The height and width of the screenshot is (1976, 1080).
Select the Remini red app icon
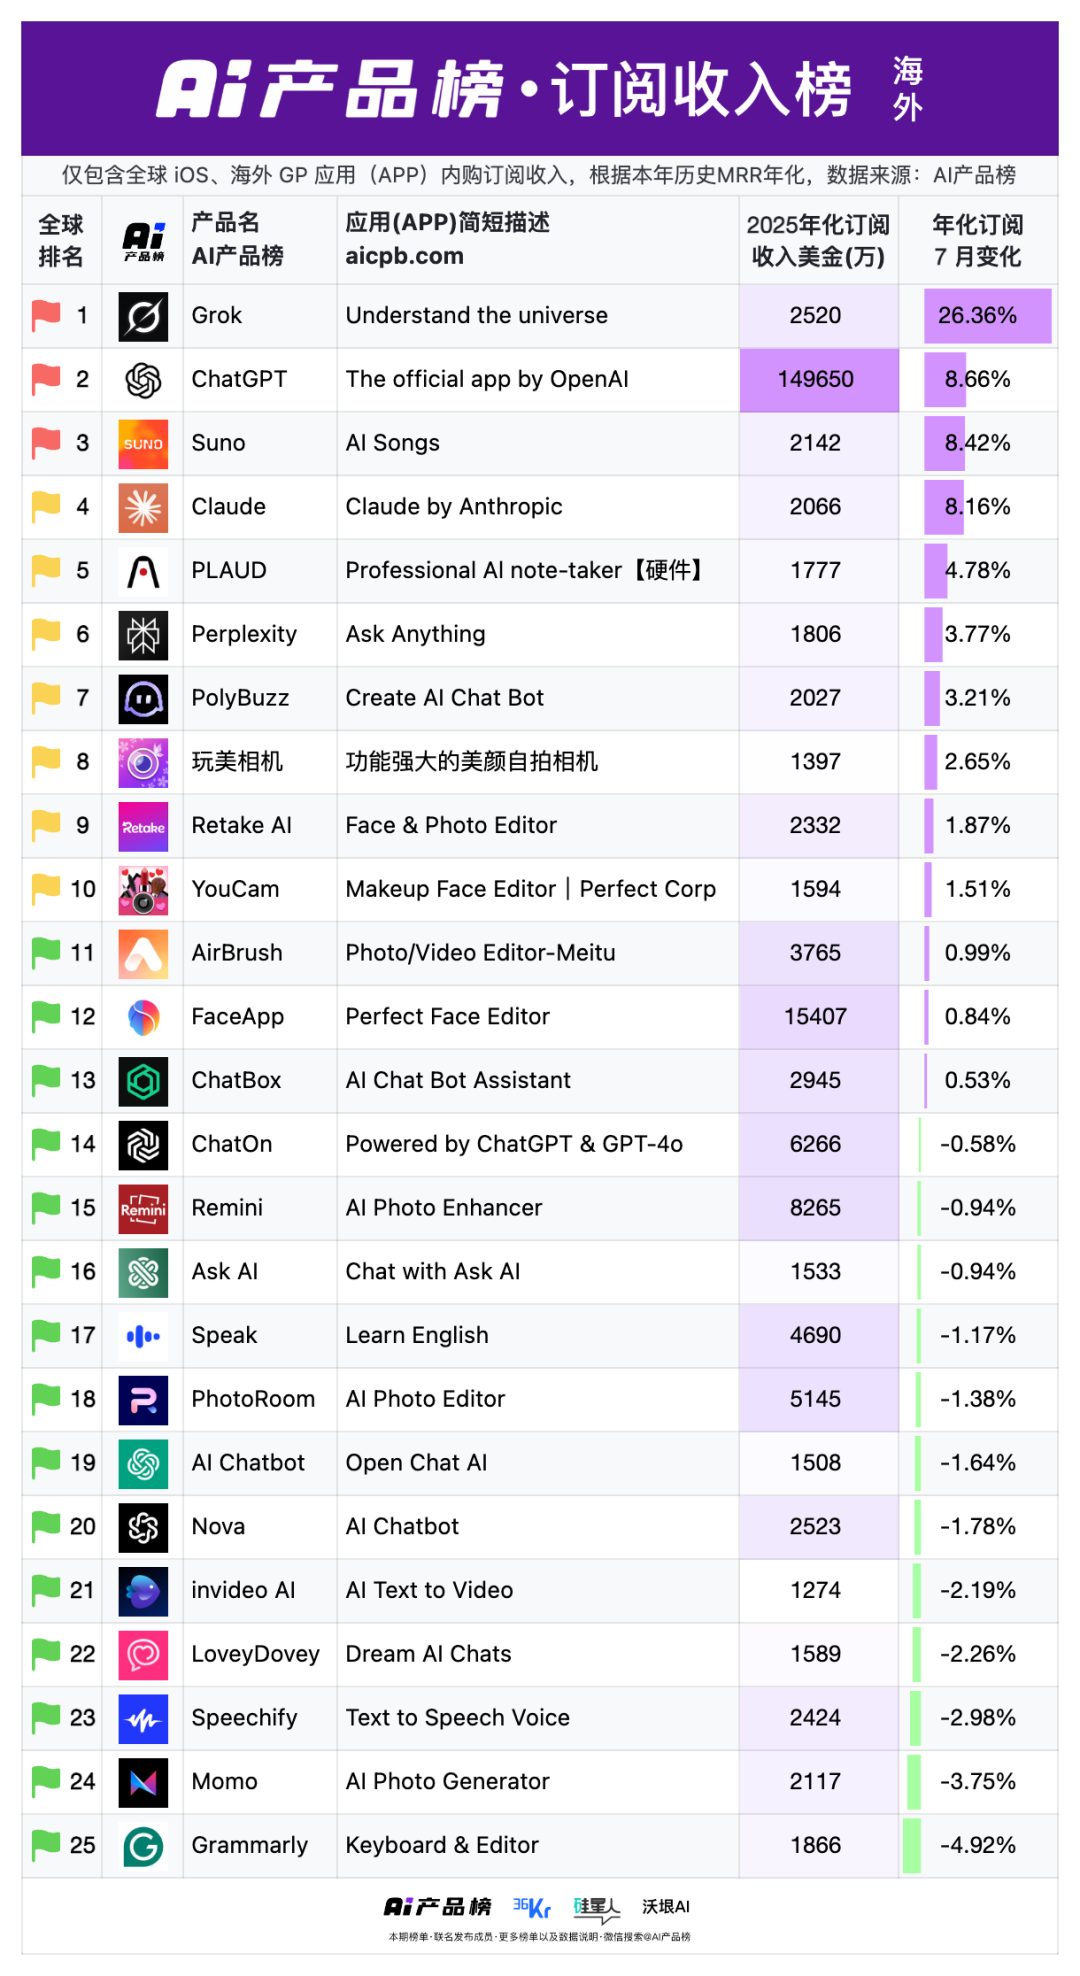(143, 1209)
